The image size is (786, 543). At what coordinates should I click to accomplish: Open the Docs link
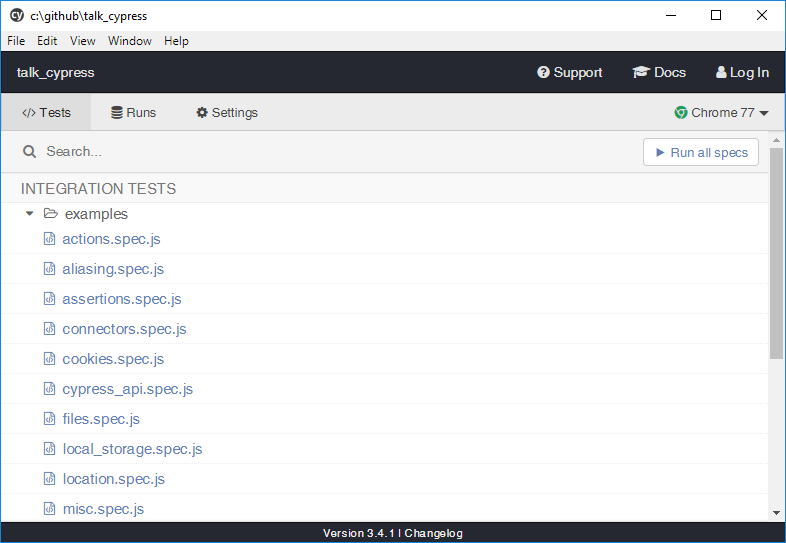click(x=659, y=72)
